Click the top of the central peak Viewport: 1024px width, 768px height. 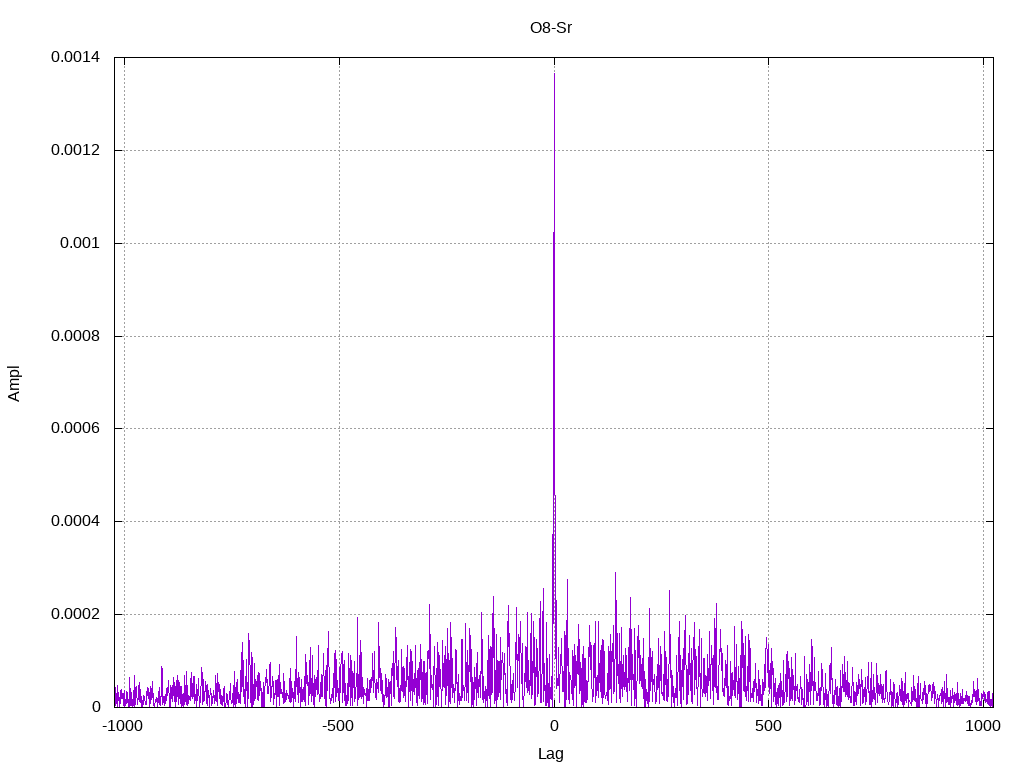[554, 73]
